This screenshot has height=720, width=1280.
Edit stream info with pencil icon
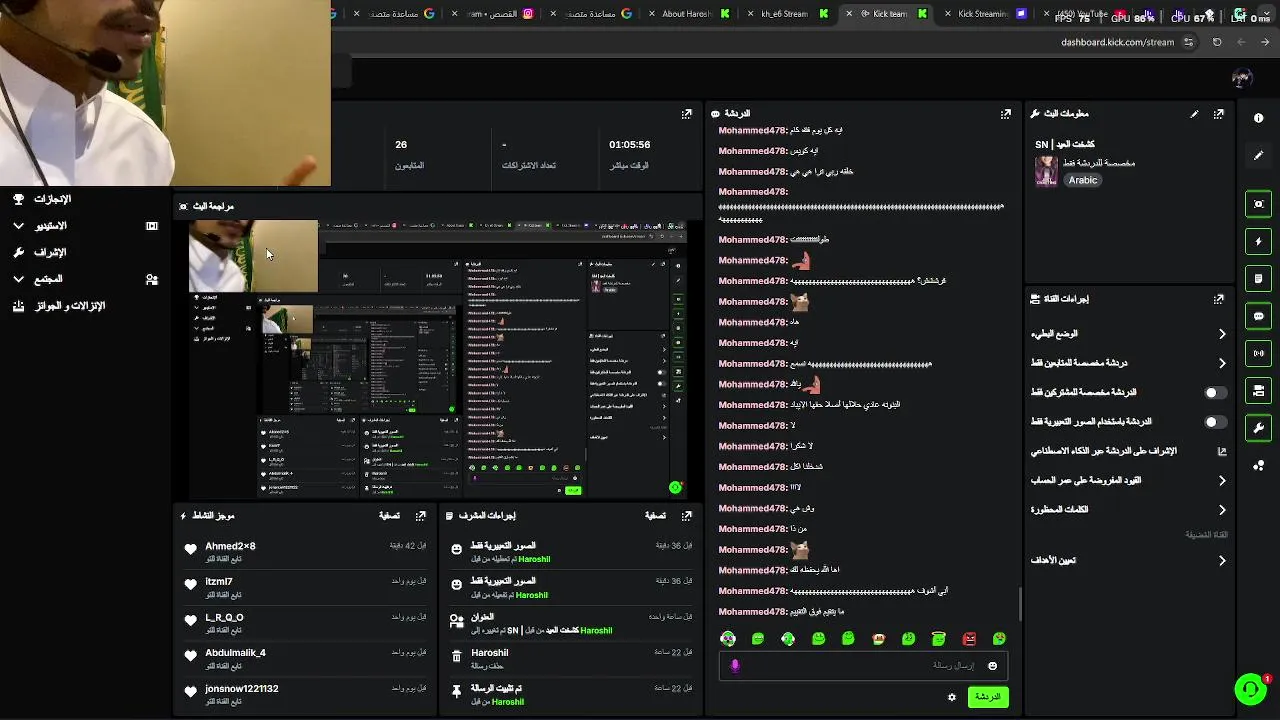click(x=1194, y=114)
